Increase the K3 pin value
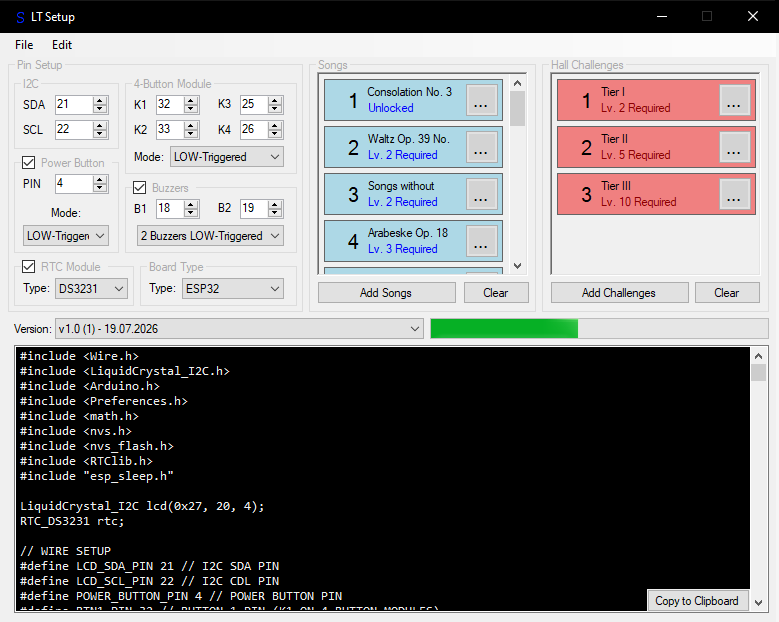 [x=275, y=100]
